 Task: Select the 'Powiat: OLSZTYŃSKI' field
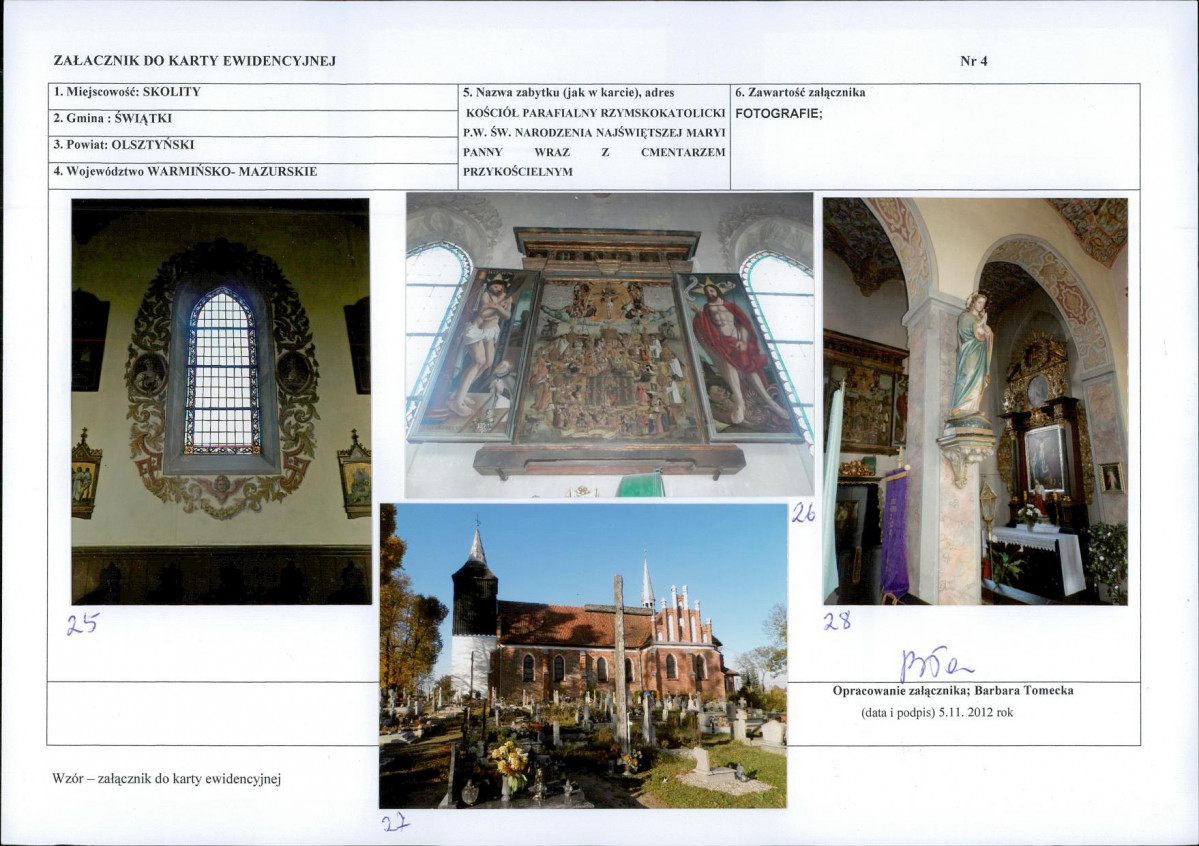(252, 150)
